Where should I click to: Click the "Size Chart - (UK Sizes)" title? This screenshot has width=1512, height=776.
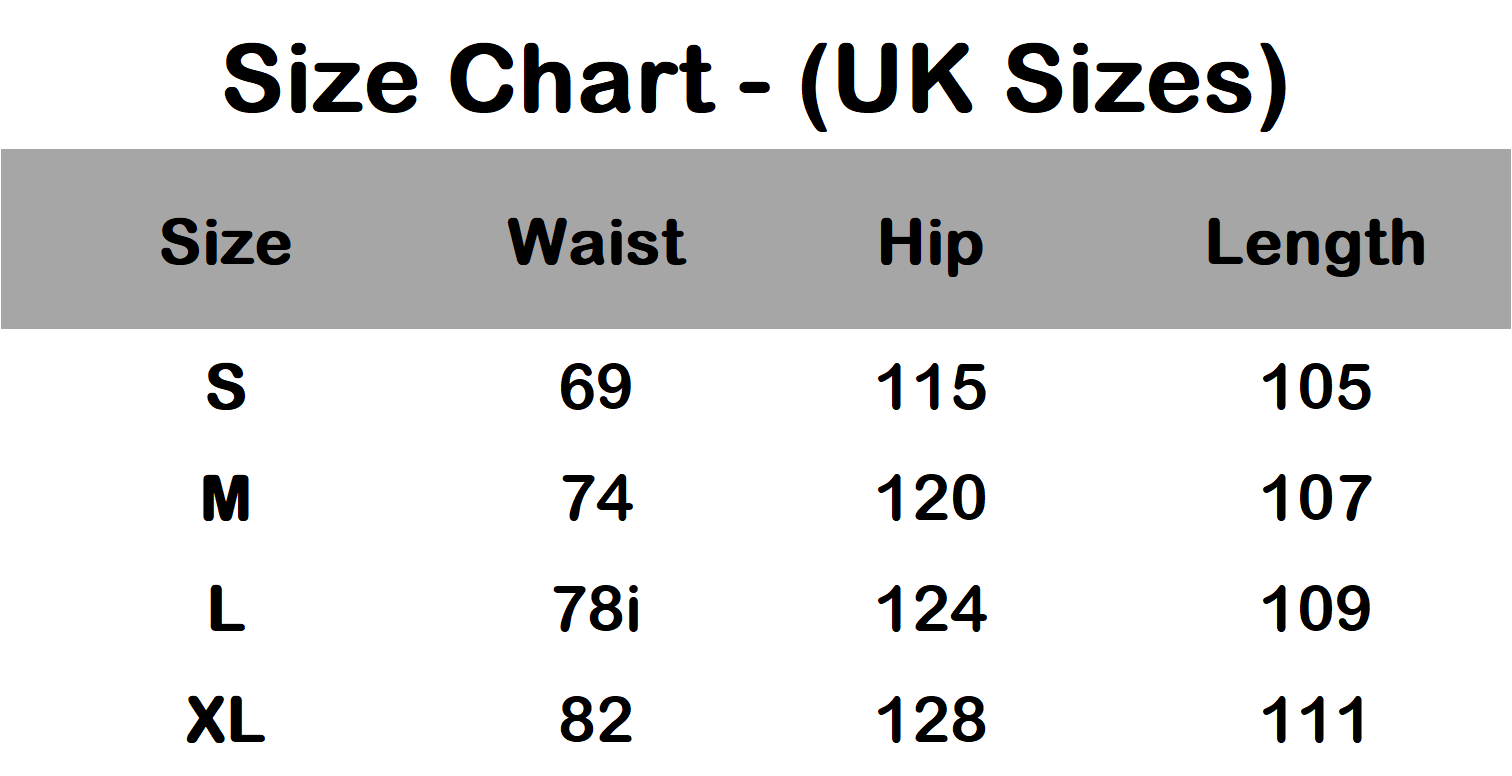click(755, 78)
